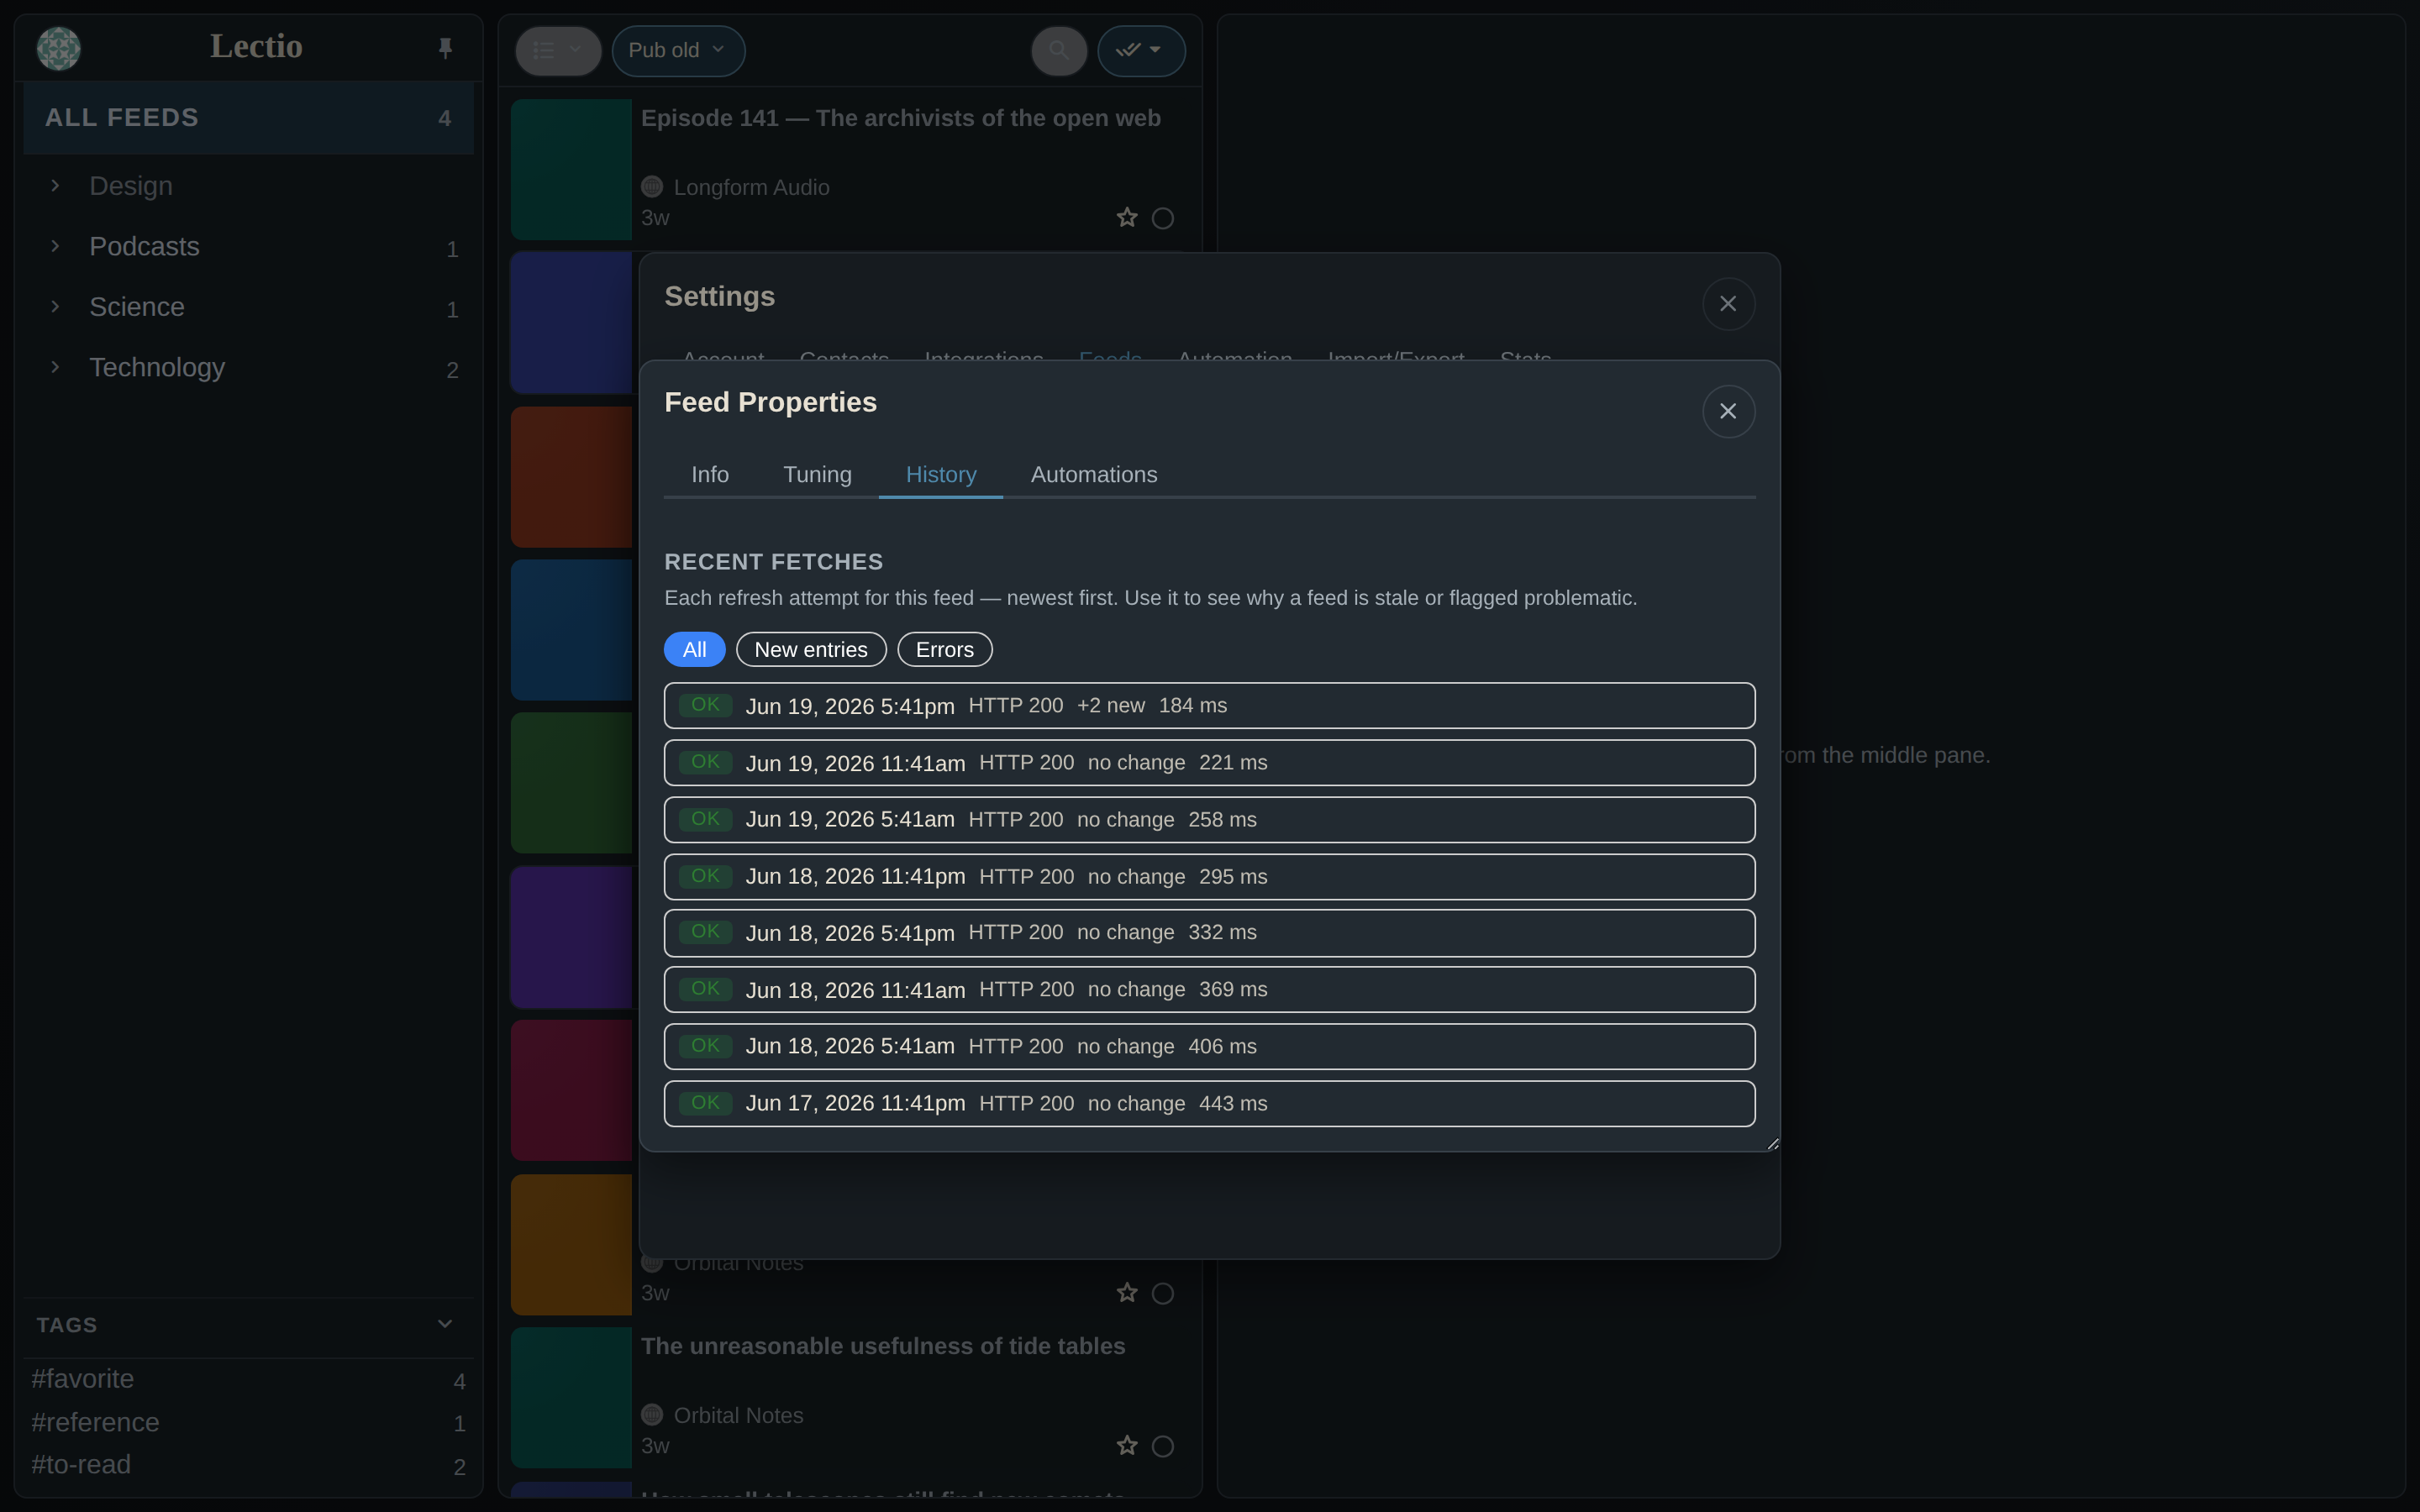2420x1512 pixels.
Task: Click the Lectio logo icon
Action: coord(58,48)
